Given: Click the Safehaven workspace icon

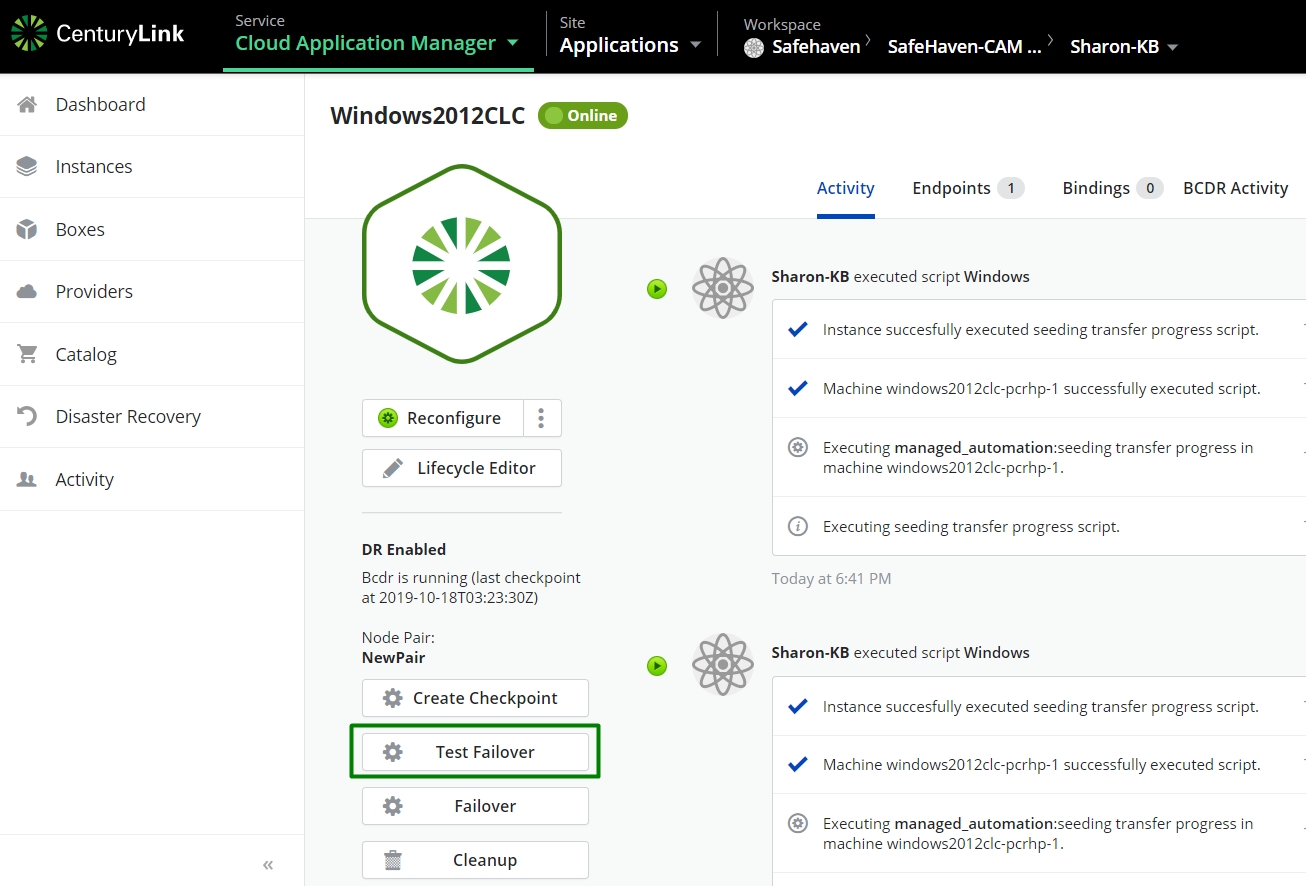Looking at the screenshot, I should [754, 47].
